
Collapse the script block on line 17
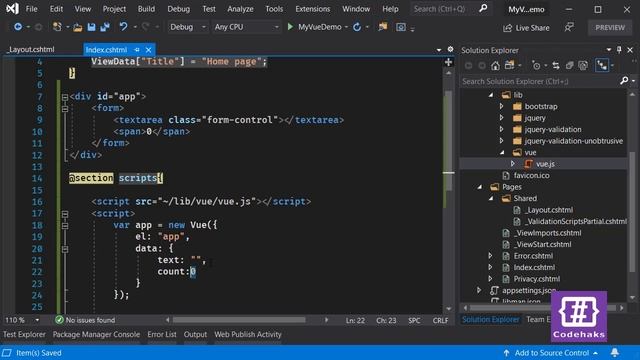[65, 214]
